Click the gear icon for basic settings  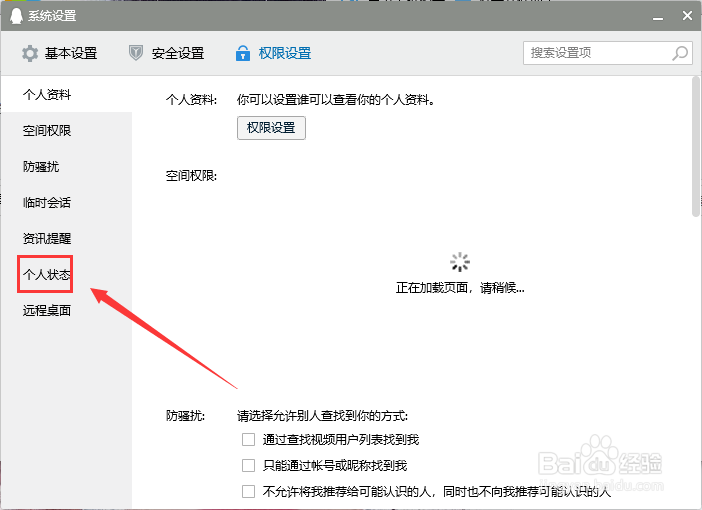click(30, 53)
